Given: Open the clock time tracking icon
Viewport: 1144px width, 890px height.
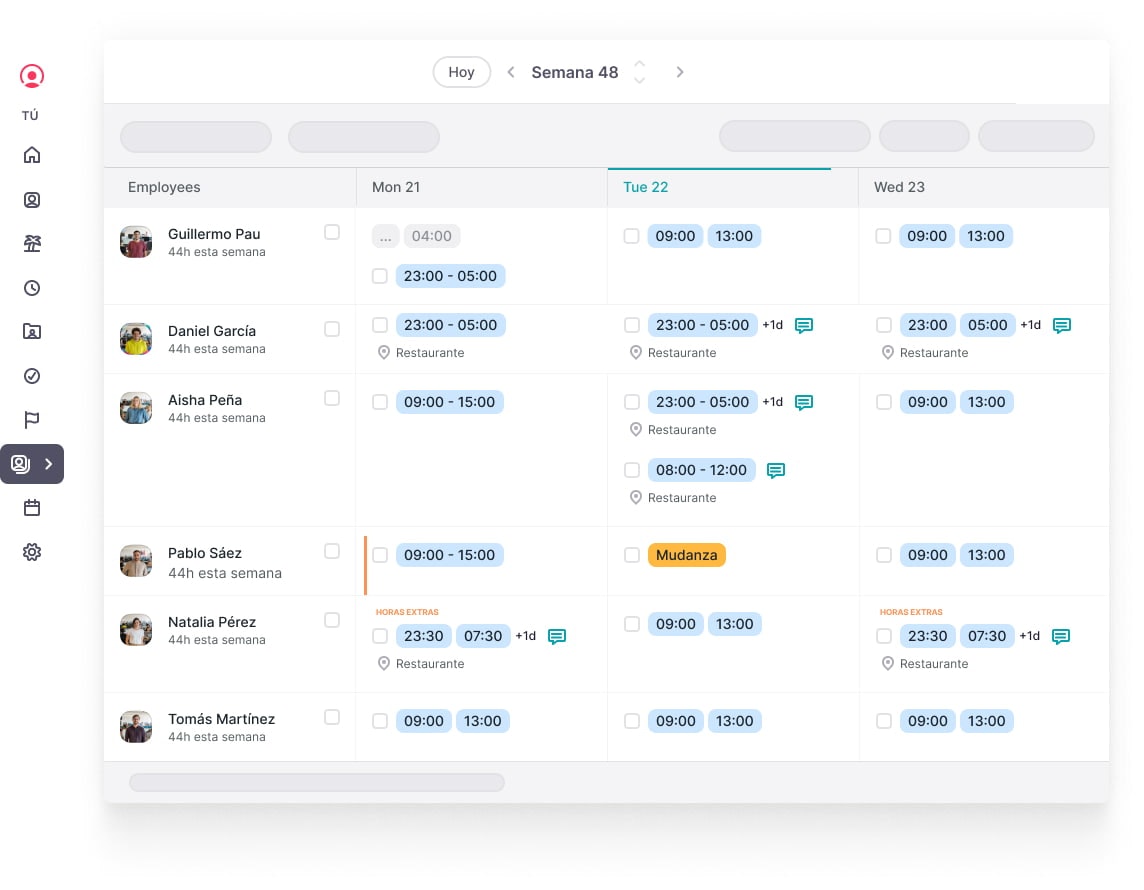Looking at the screenshot, I should [31, 288].
